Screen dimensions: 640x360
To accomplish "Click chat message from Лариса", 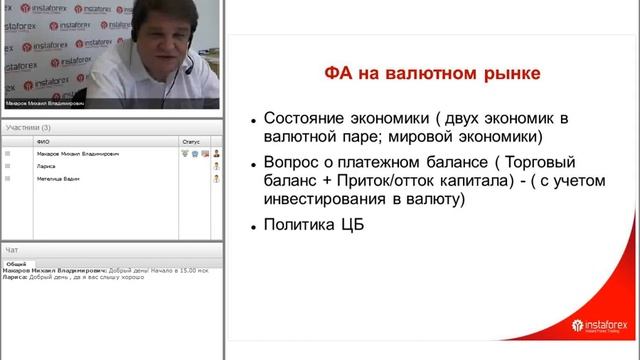I will pos(73,277).
